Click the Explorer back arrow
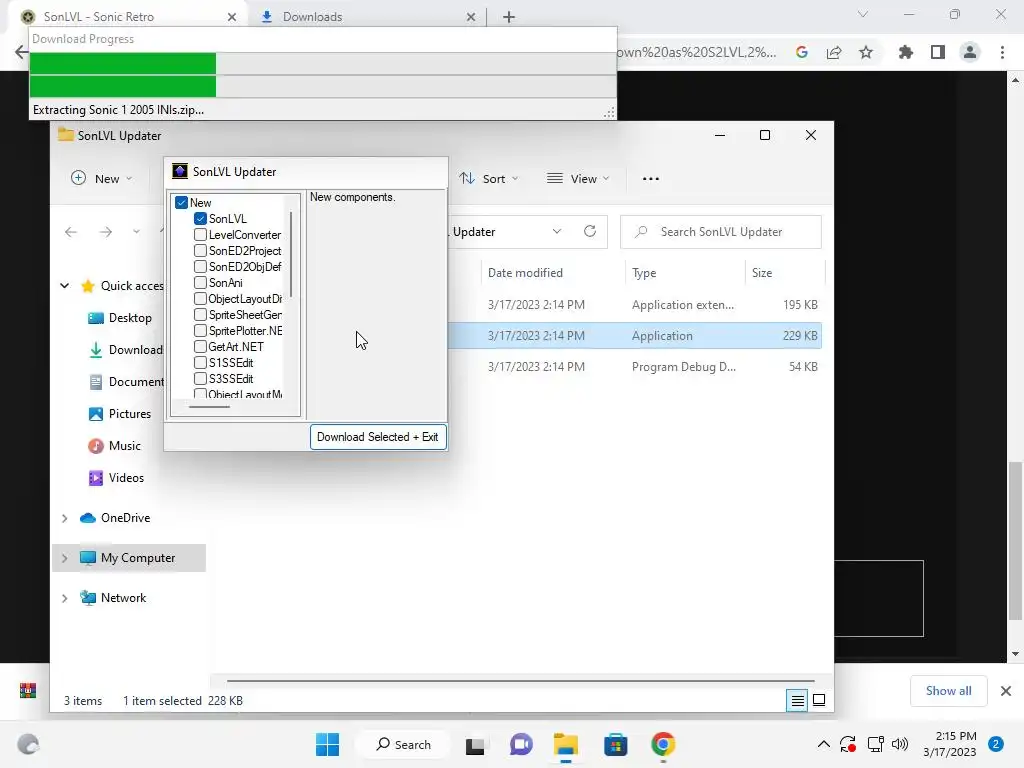 tap(71, 232)
